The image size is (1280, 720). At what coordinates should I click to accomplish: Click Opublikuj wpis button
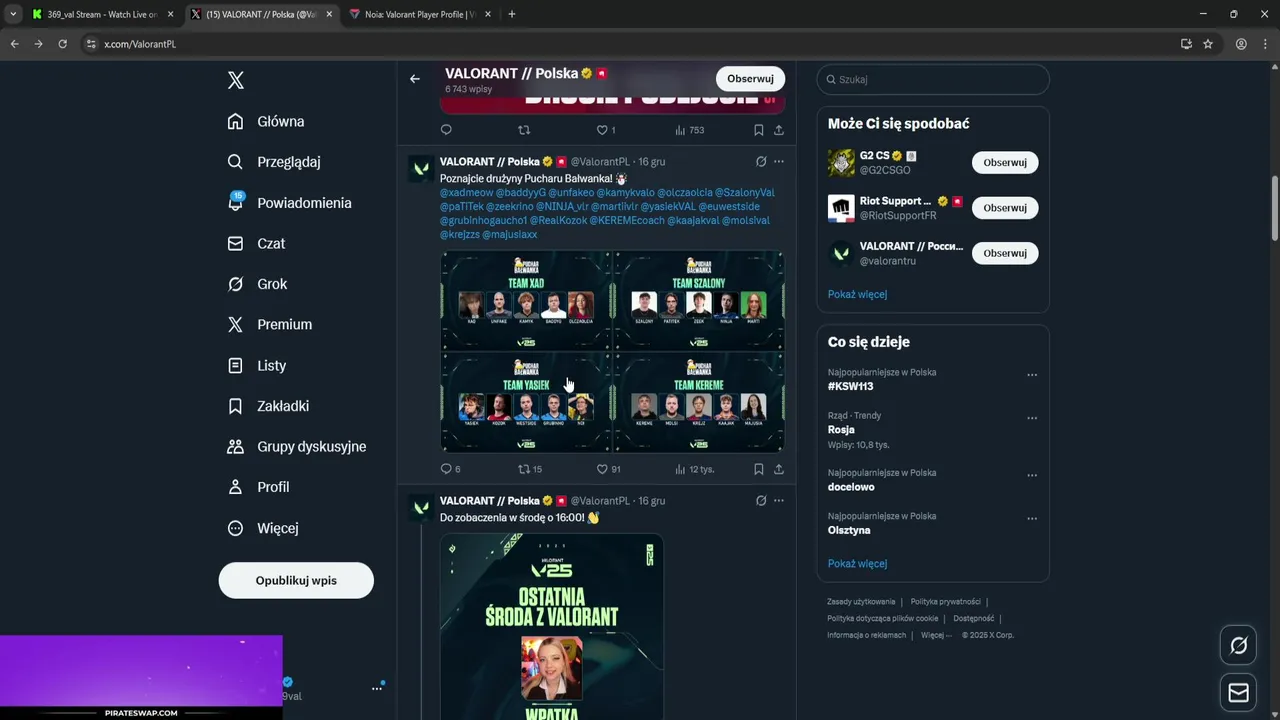click(296, 580)
